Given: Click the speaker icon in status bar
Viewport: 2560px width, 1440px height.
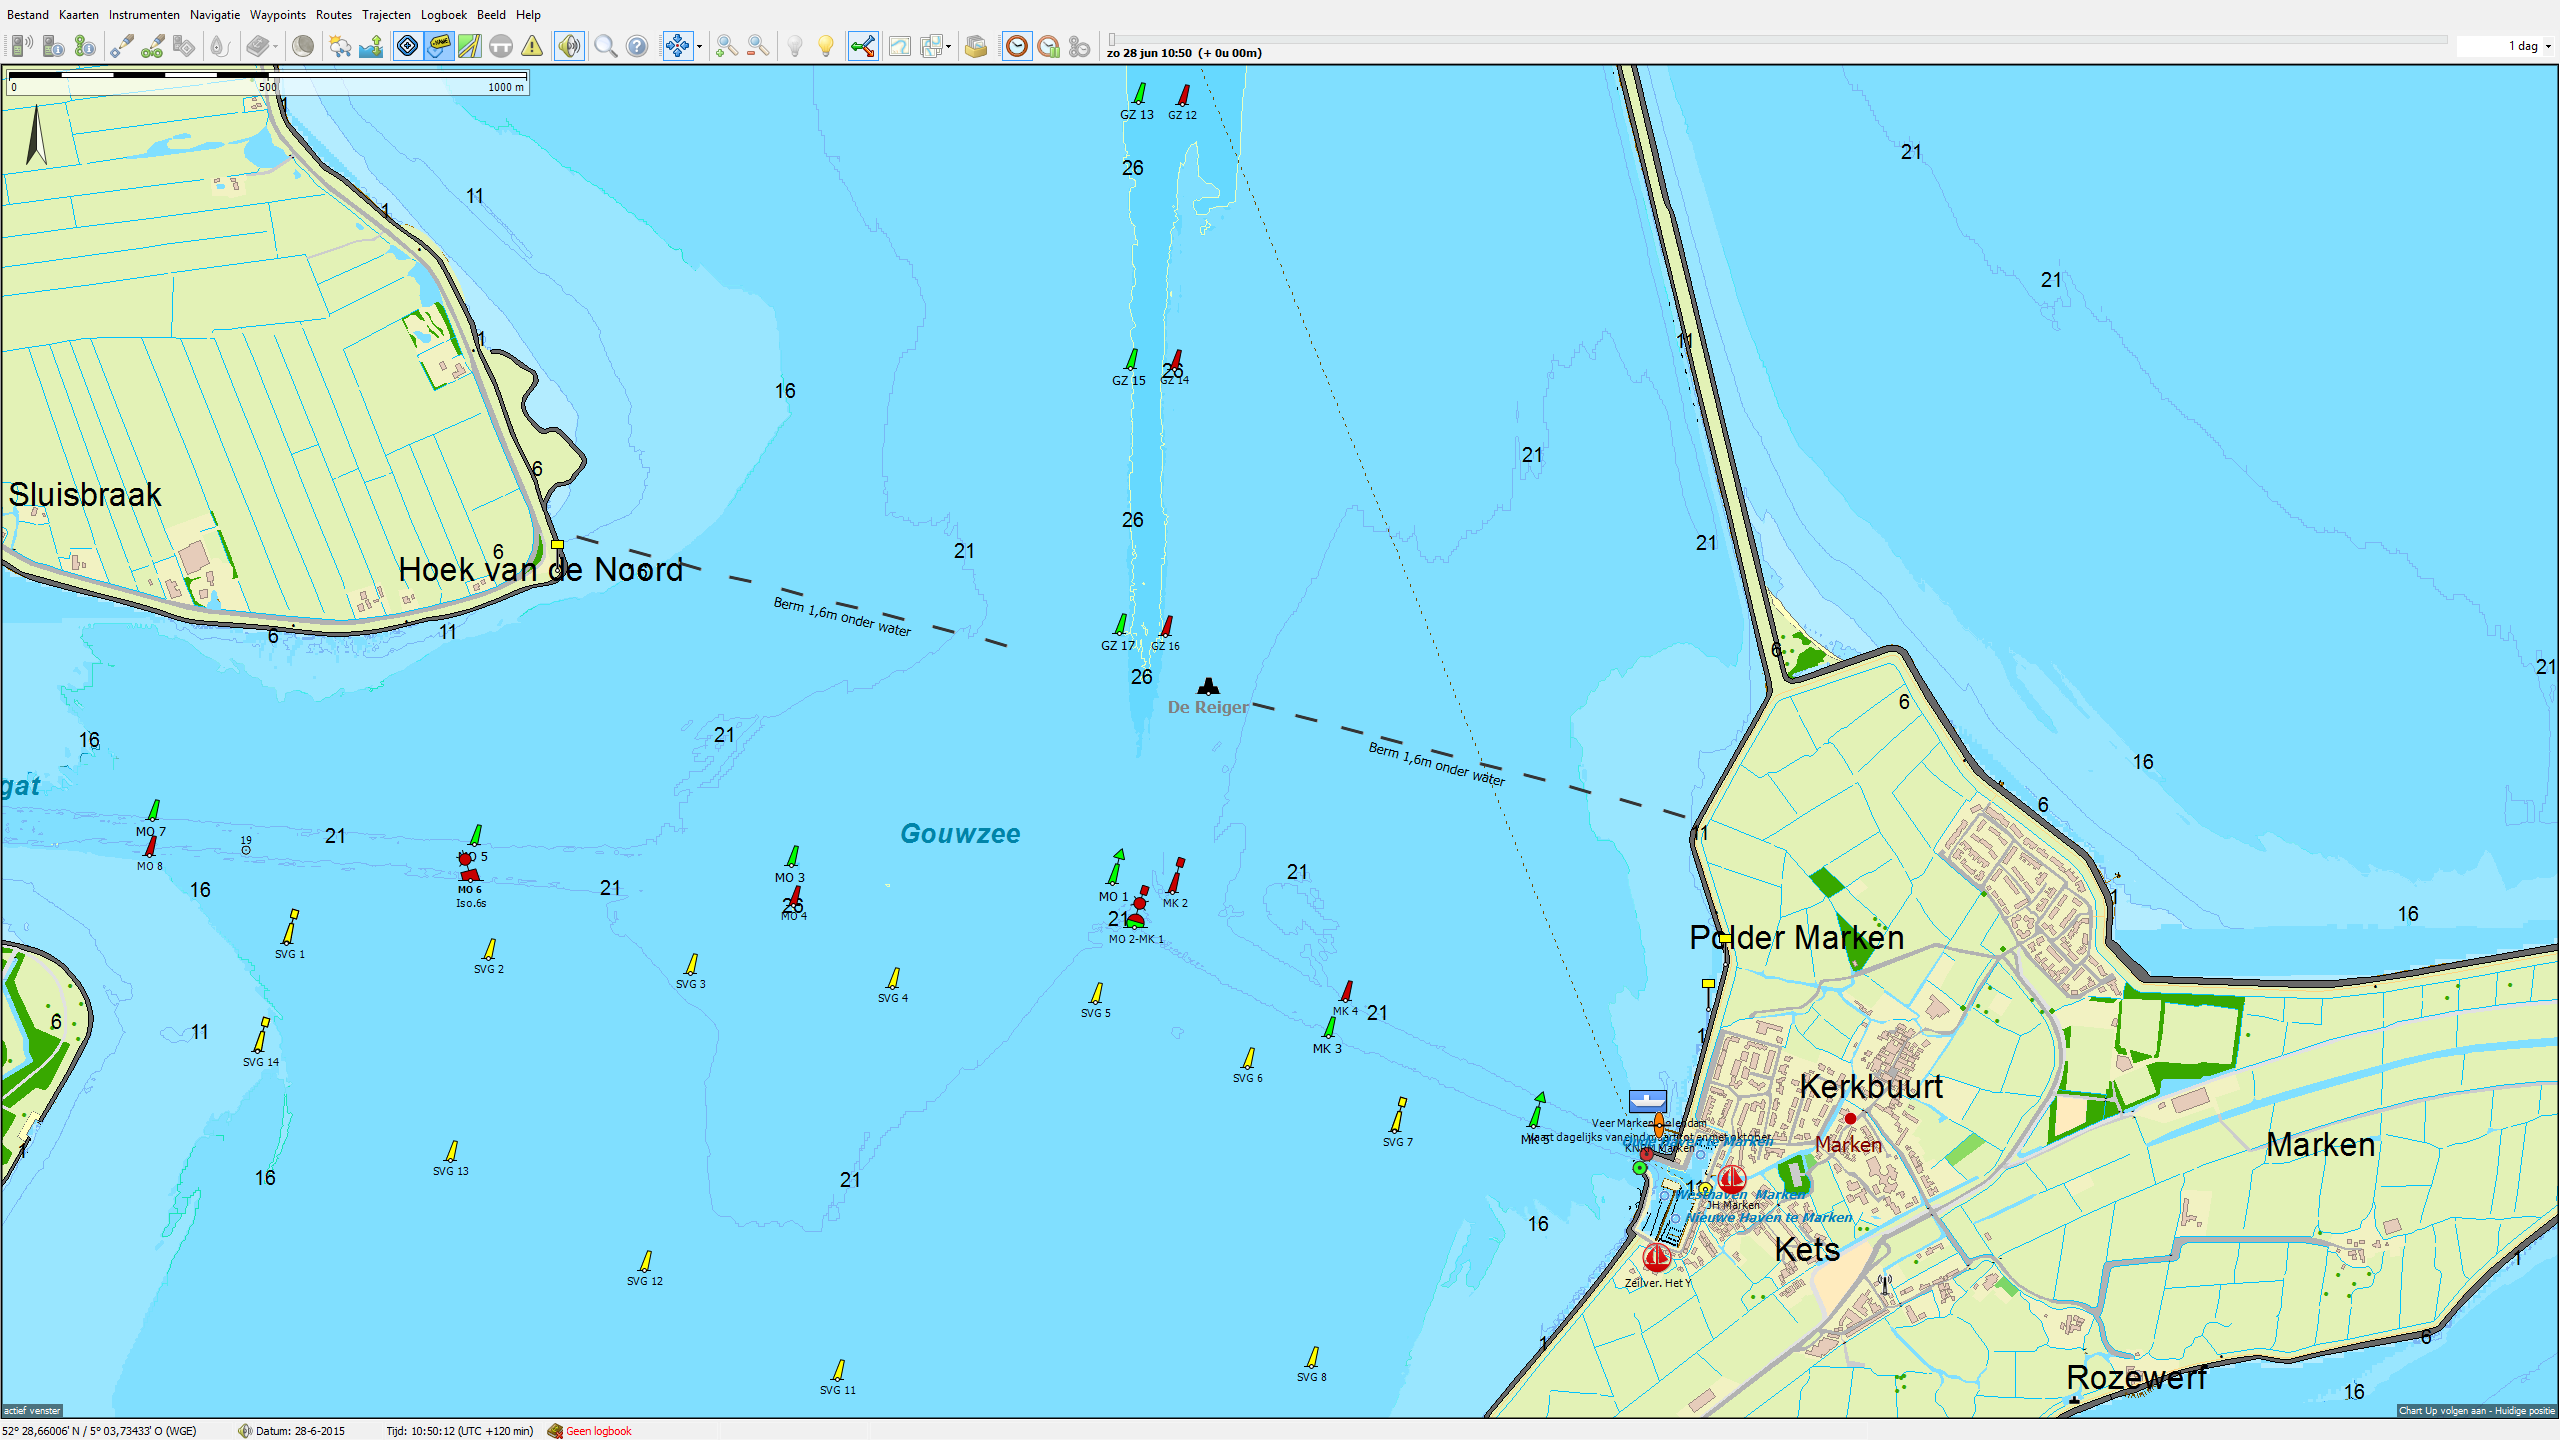Looking at the screenshot, I should [245, 1431].
